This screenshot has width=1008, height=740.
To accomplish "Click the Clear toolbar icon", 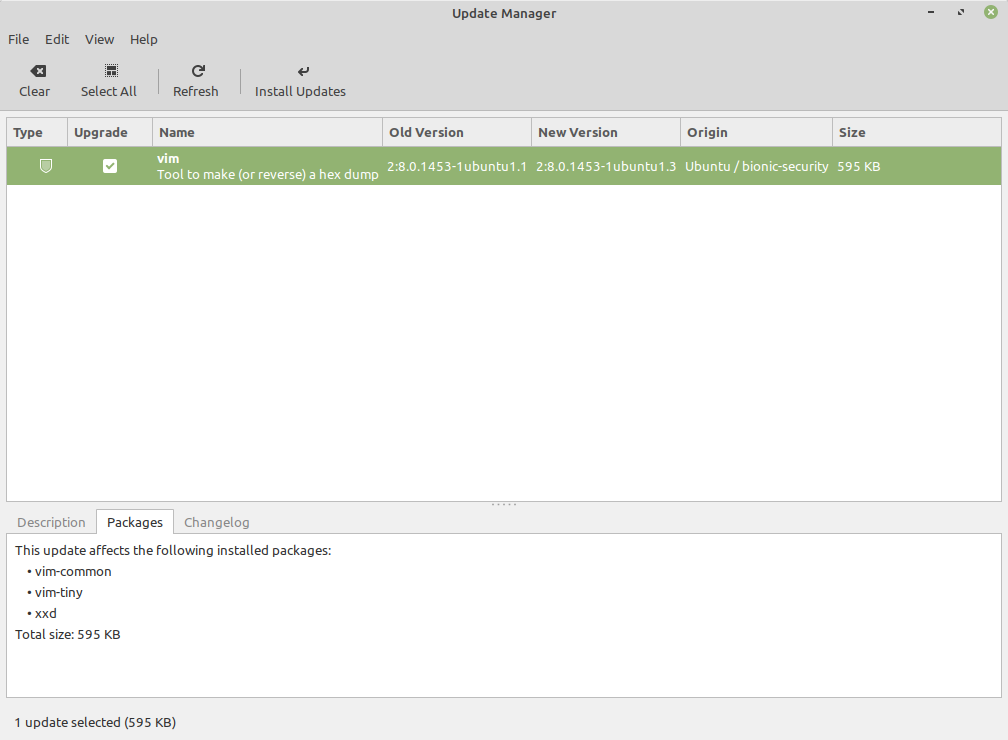I will click(38, 71).
